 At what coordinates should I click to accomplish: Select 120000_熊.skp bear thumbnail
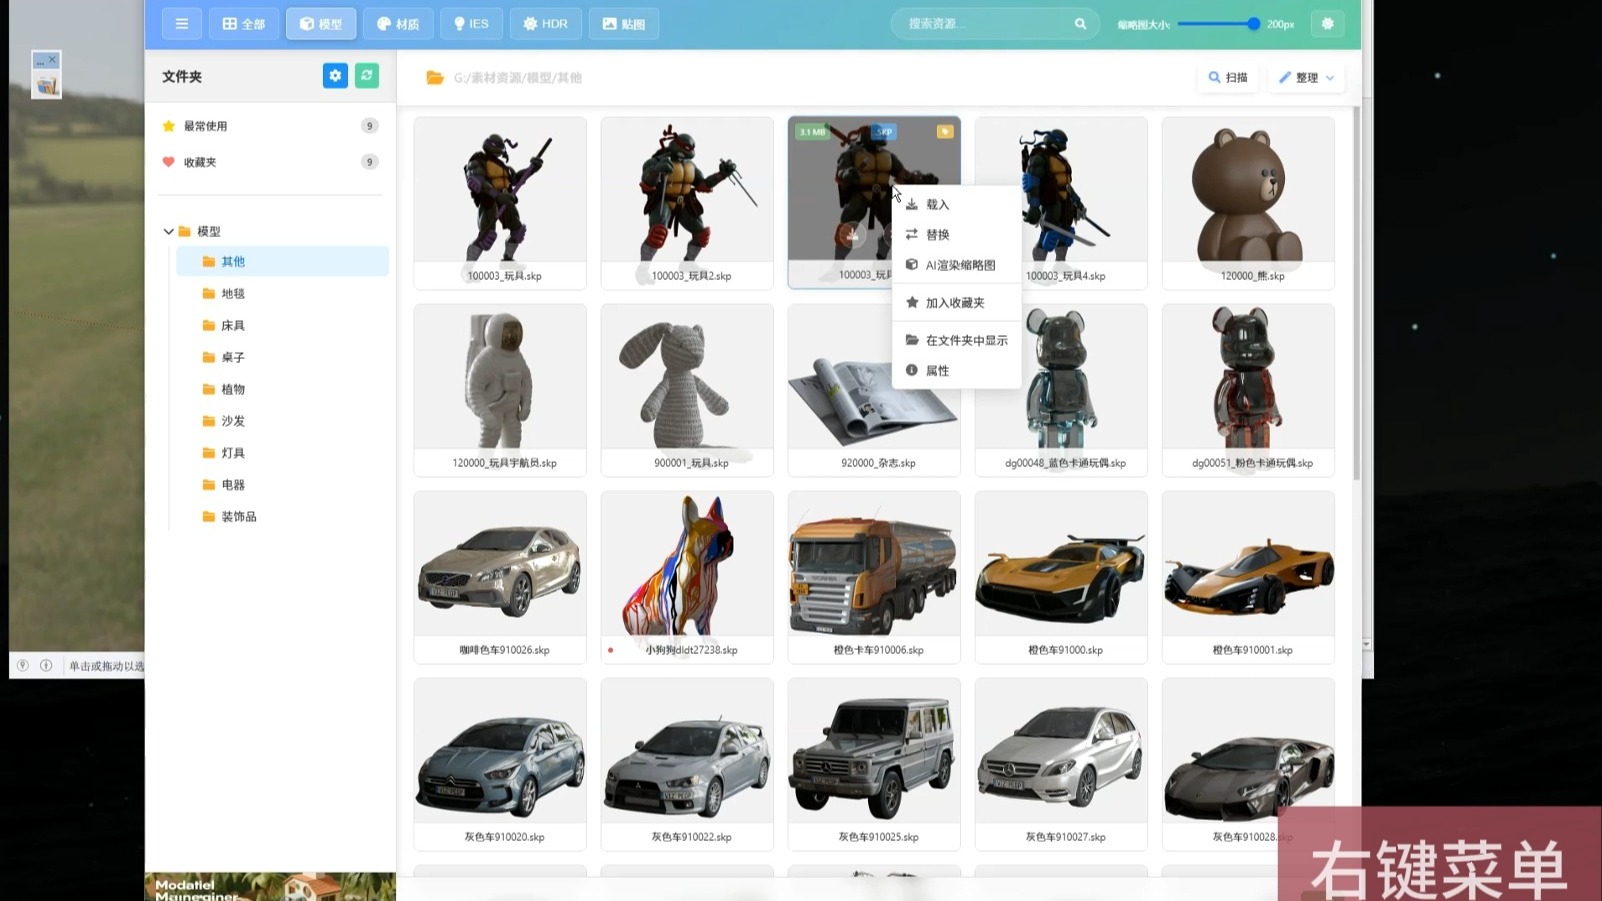[1248, 203]
